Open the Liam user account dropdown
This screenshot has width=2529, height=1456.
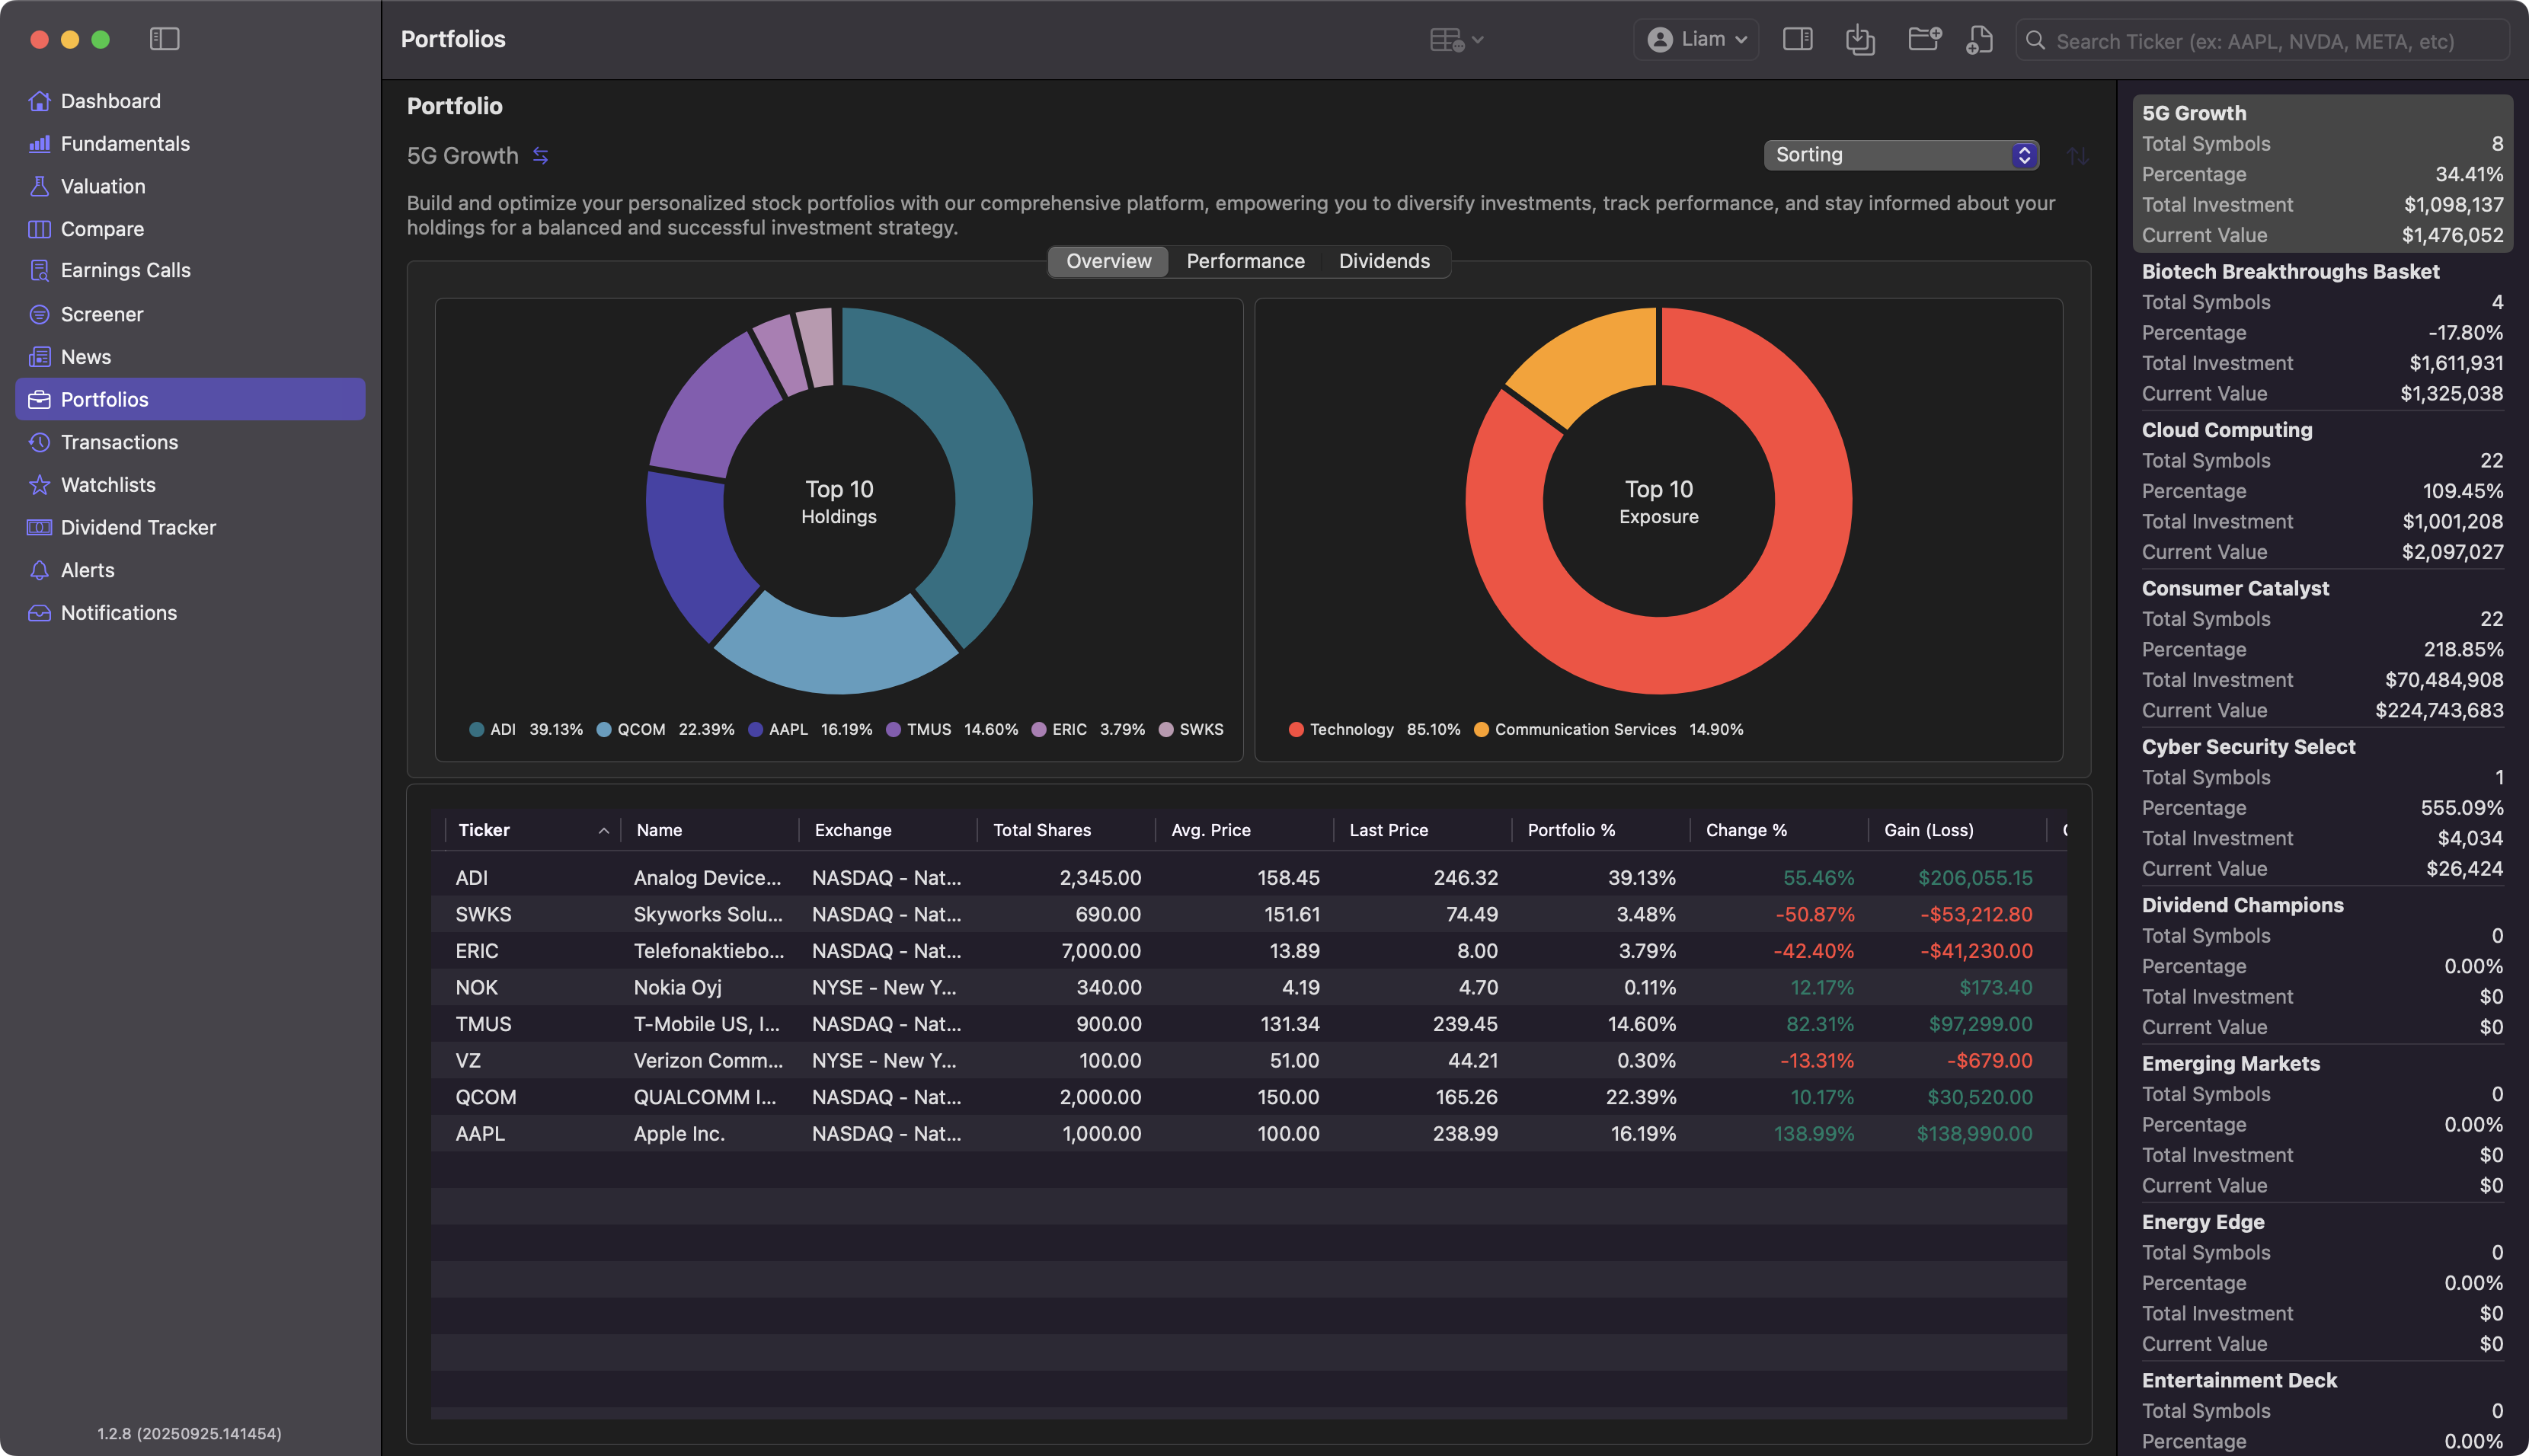(x=1696, y=40)
